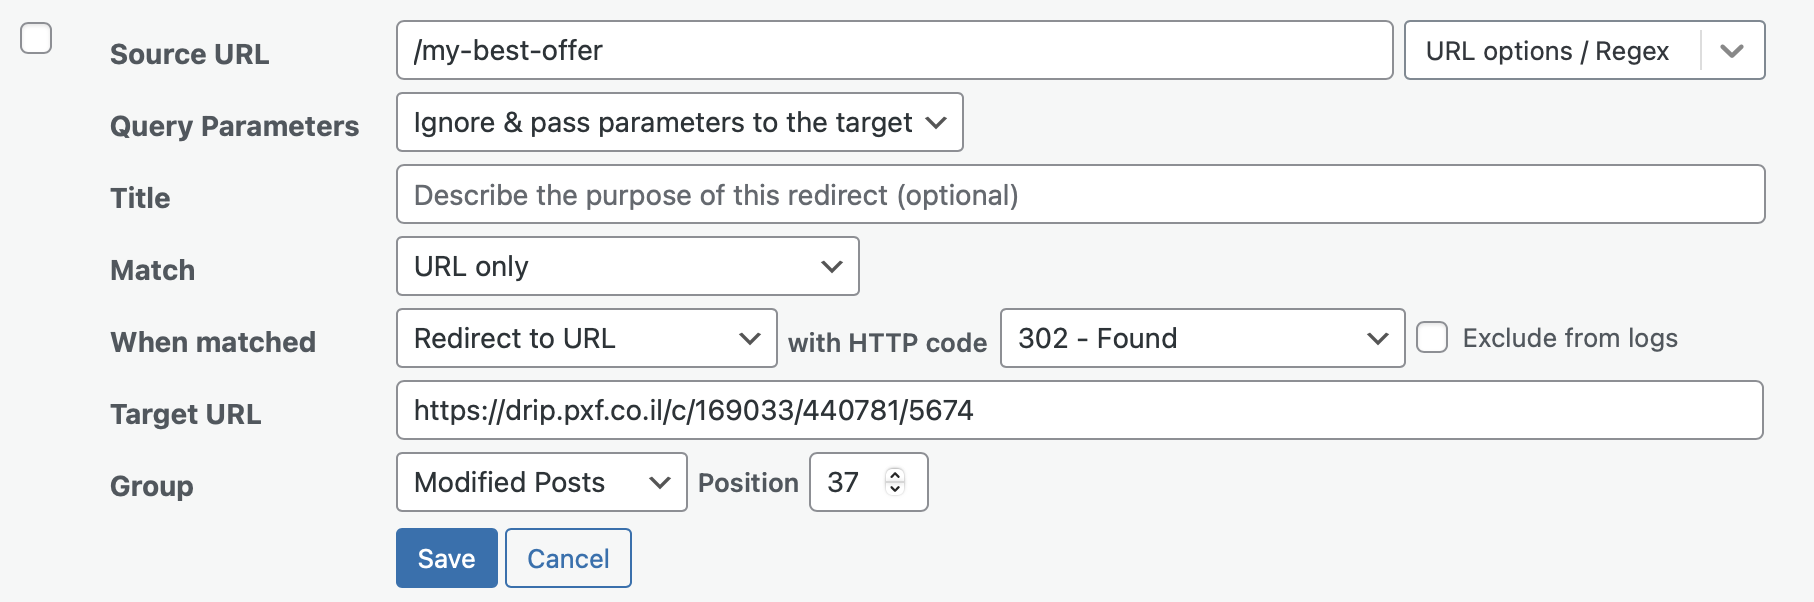Image resolution: width=1814 pixels, height=602 pixels.
Task: Decrease position with stepper down arrow
Action: click(x=895, y=489)
